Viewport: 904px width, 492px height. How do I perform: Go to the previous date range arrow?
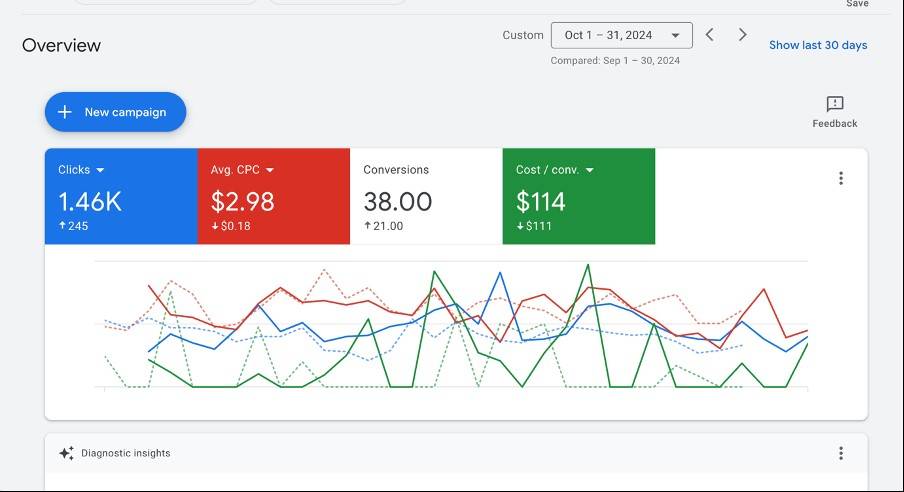pos(709,35)
